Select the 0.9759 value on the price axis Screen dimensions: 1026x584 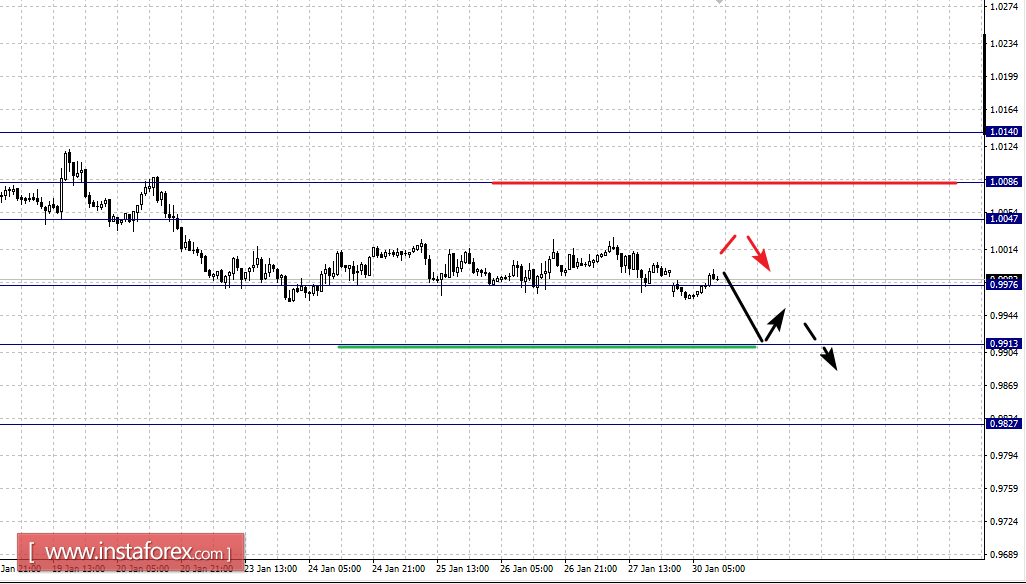click(1004, 489)
